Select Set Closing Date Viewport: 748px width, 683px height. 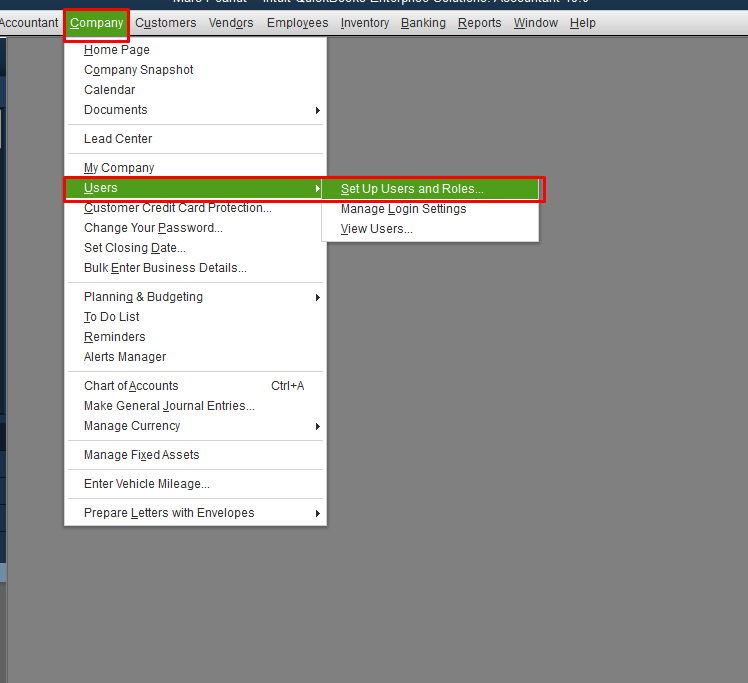(x=195, y=248)
